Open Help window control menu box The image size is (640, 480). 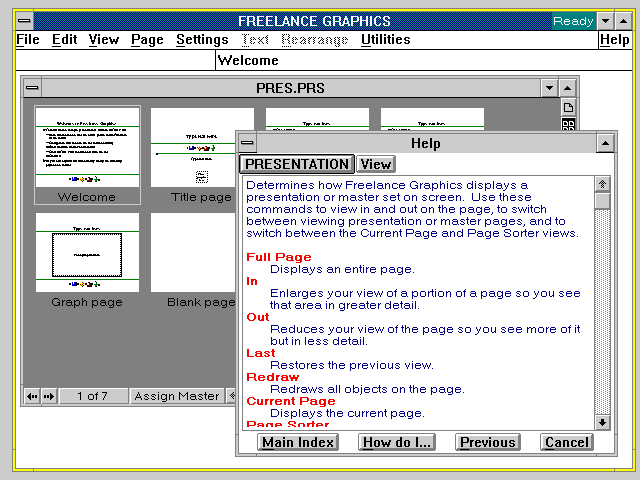[248, 143]
